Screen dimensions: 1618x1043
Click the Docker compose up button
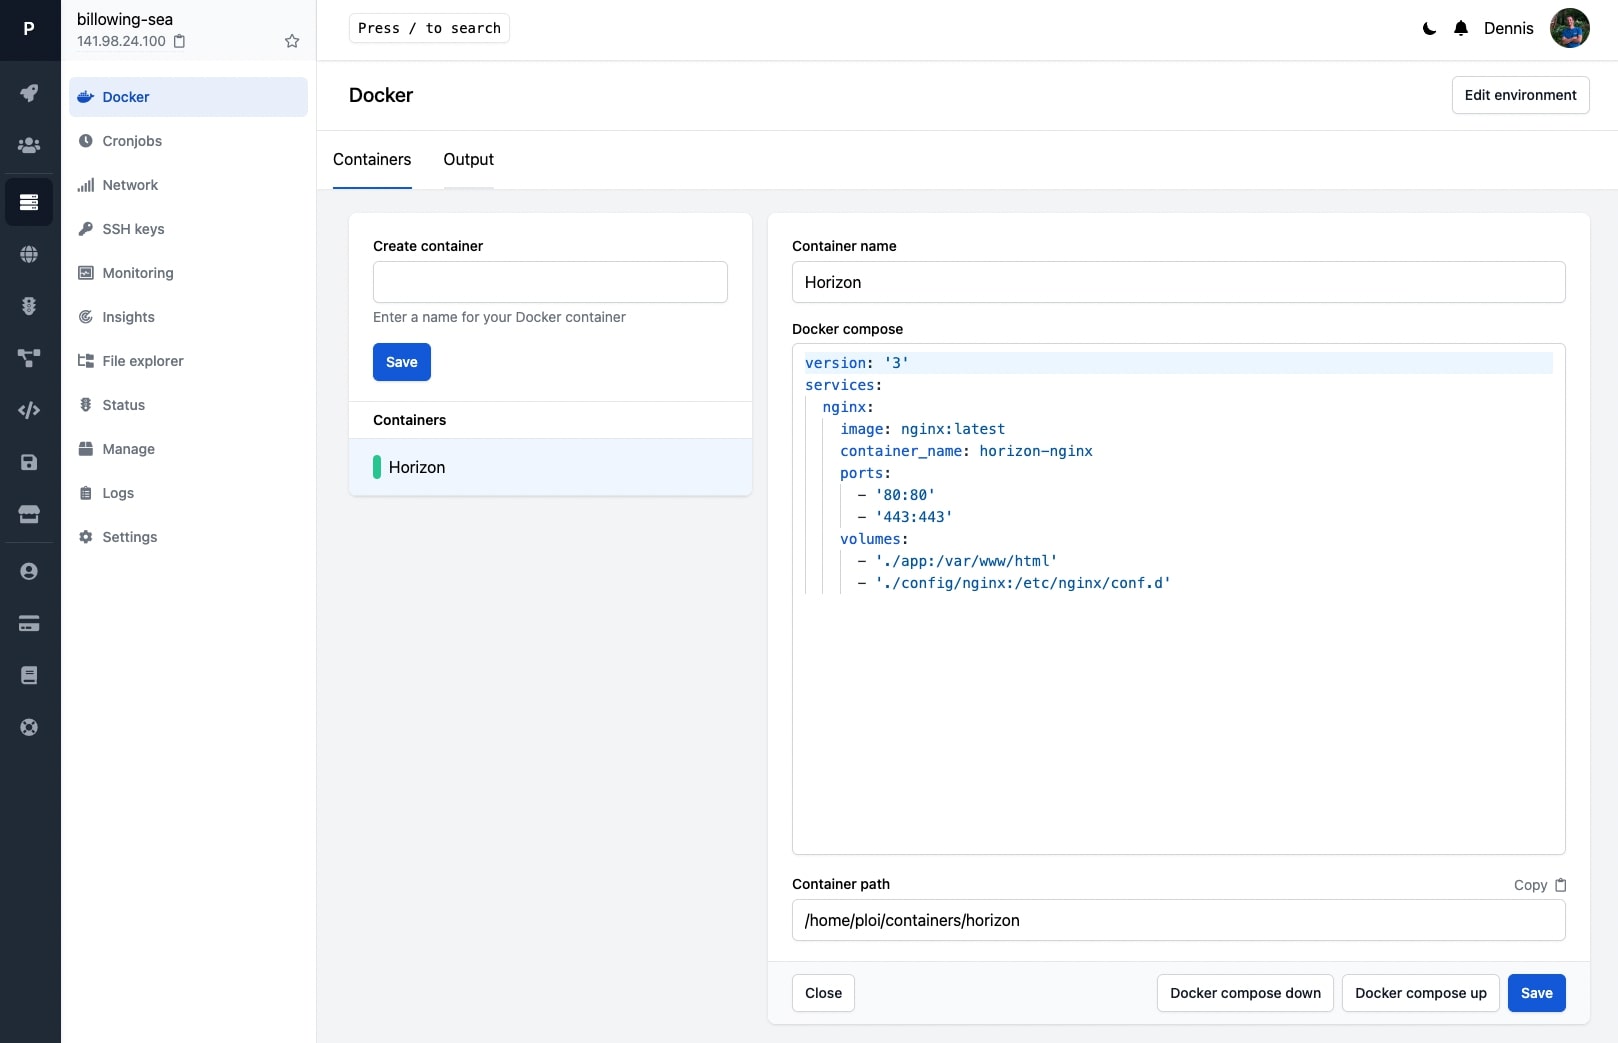pyautogui.click(x=1420, y=993)
